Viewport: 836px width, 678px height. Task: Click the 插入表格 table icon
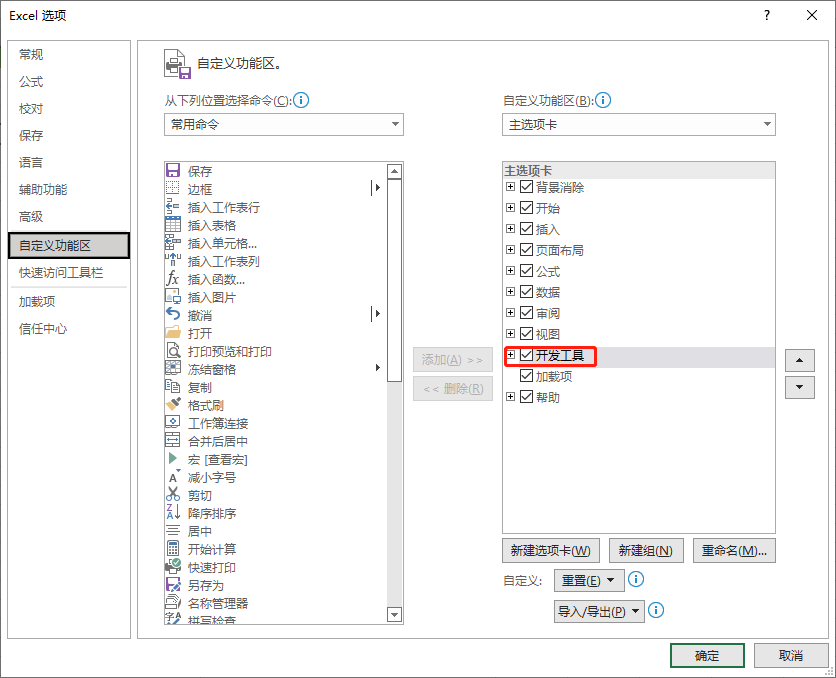(173, 224)
